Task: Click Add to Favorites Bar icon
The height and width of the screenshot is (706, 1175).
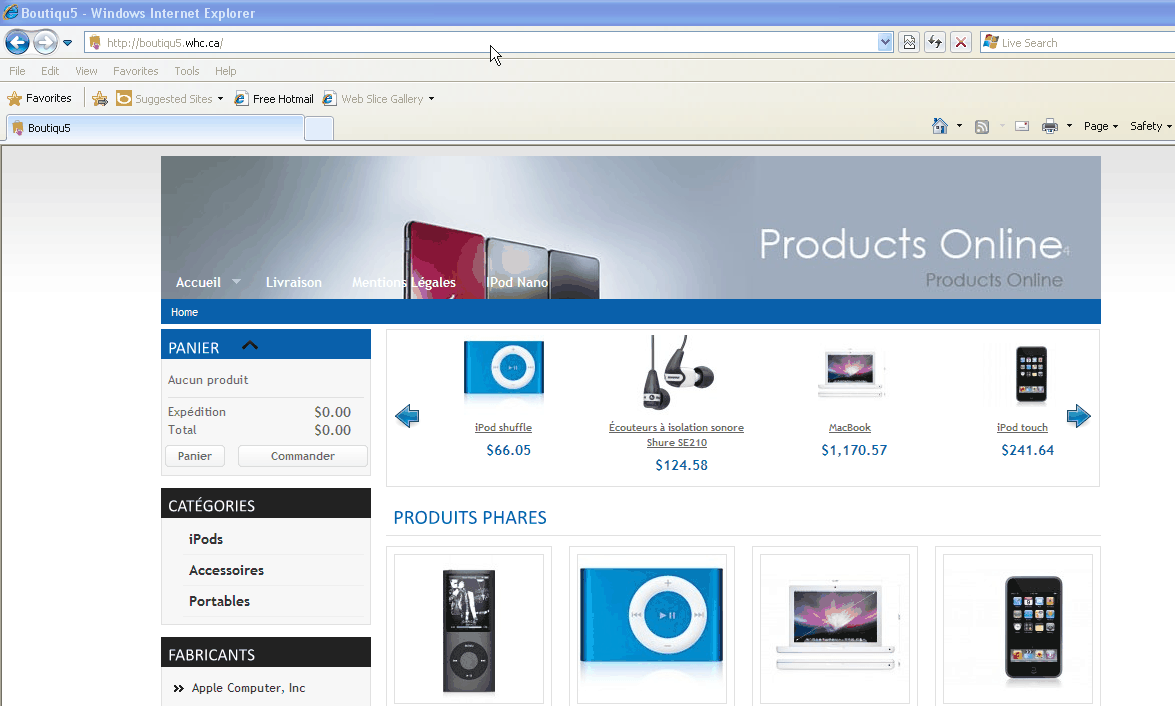Action: pos(100,99)
